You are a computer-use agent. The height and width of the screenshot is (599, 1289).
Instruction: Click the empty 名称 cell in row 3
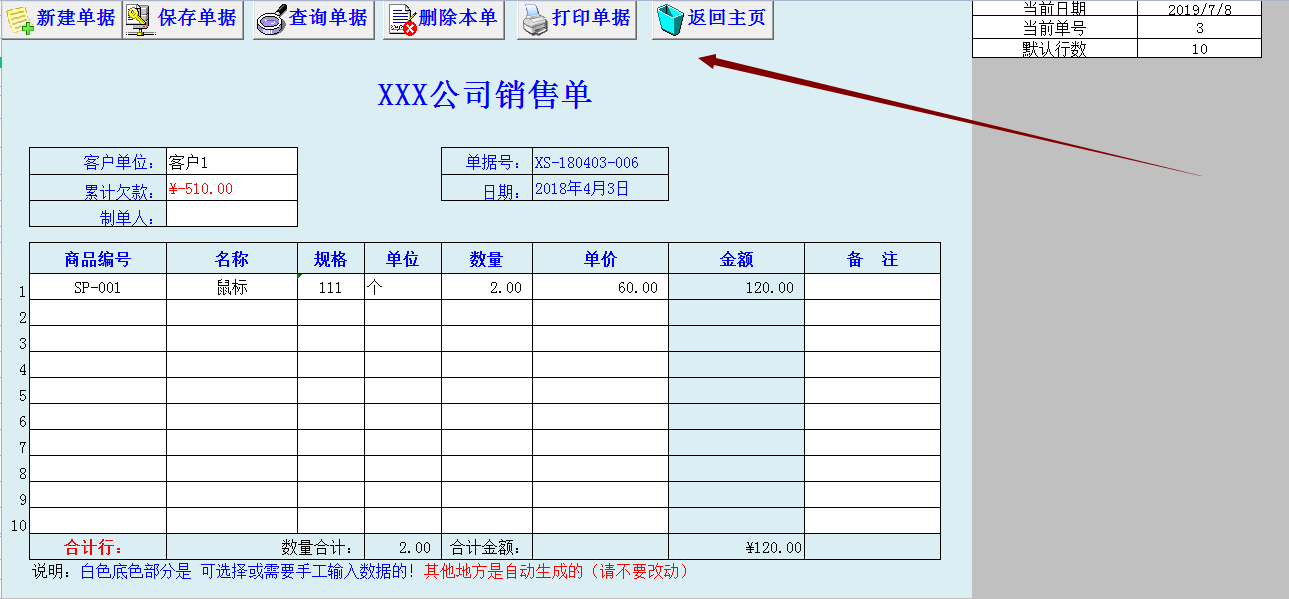(x=232, y=339)
